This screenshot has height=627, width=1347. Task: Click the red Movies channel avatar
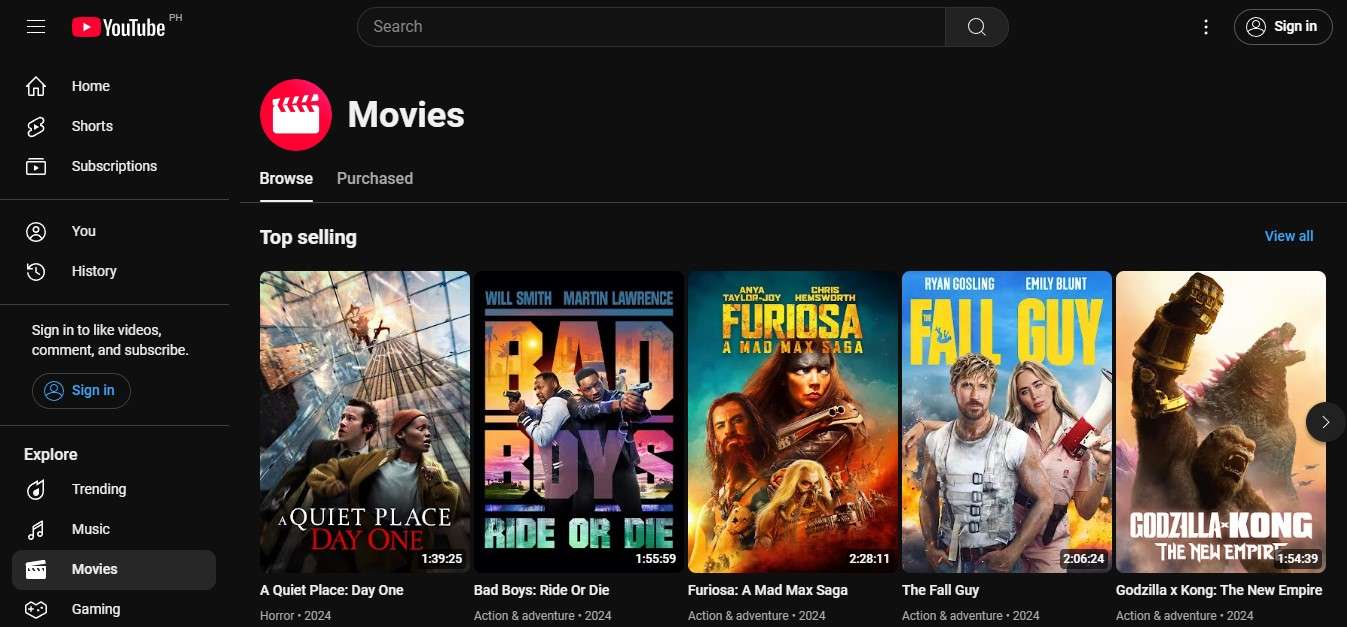pyautogui.click(x=296, y=115)
